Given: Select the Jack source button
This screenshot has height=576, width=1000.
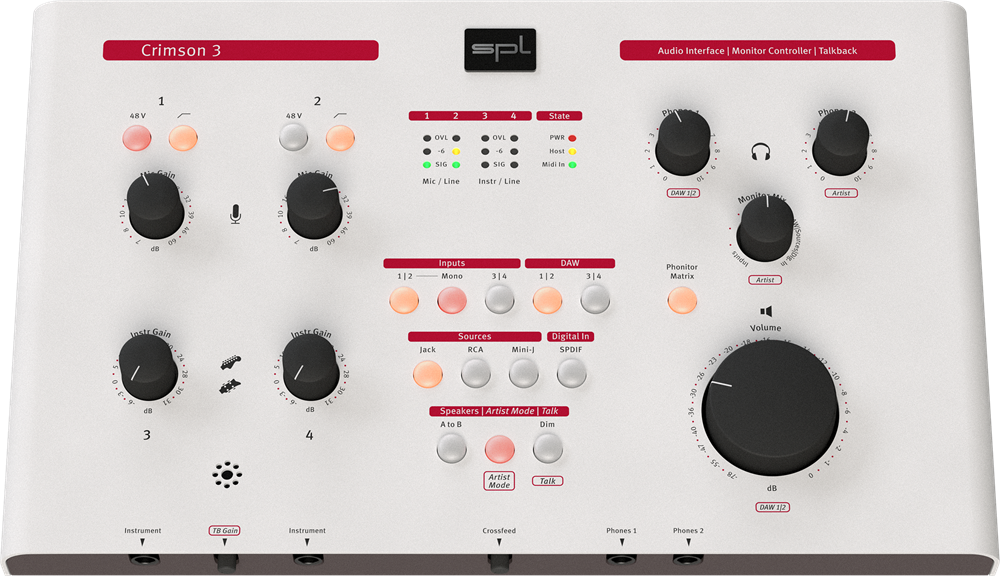Looking at the screenshot, I should 428,374.
